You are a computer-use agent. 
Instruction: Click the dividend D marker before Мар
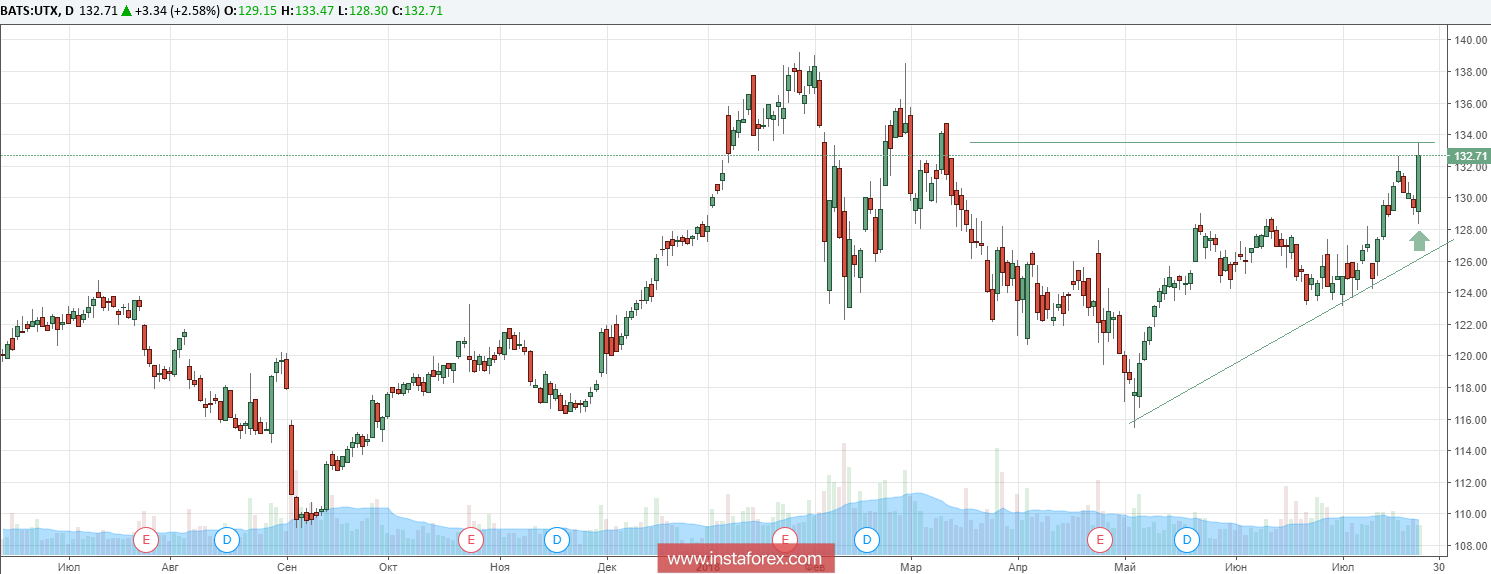pos(867,540)
